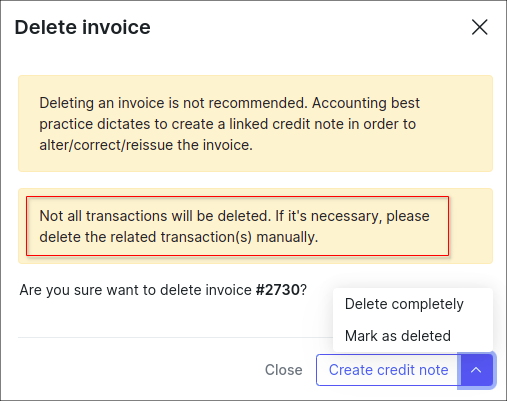Viewport: 507px width, 401px height.
Task: Click the 'delete the related transaction(s) manually' line
Action: [179, 237]
